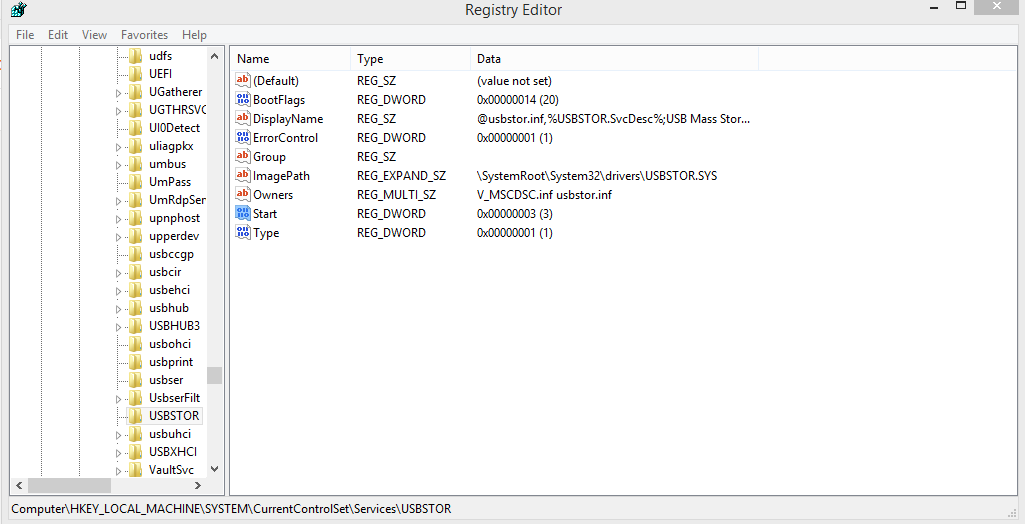Select the Type DWORD value icon
This screenshot has height=524, width=1025.
[x=243, y=232]
